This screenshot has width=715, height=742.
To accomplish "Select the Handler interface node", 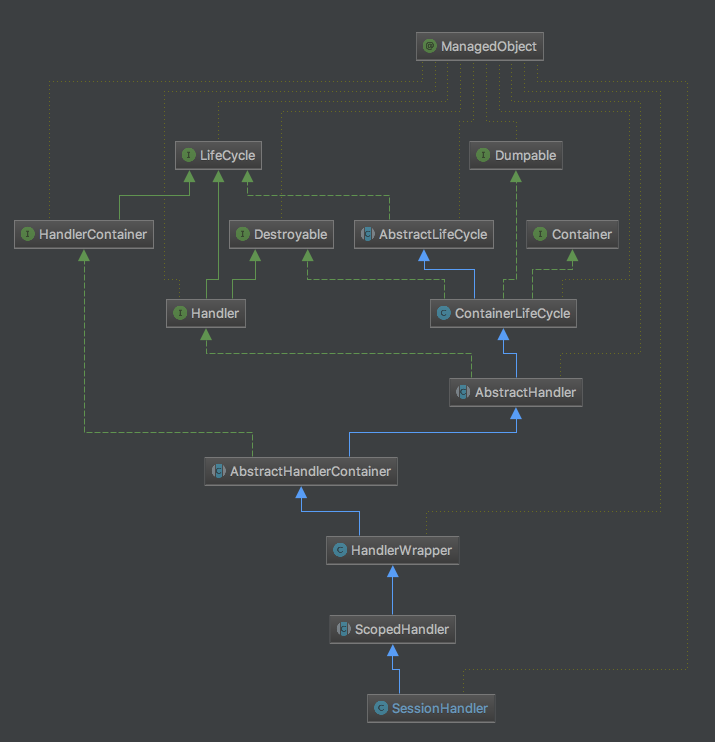I will (x=206, y=313).
